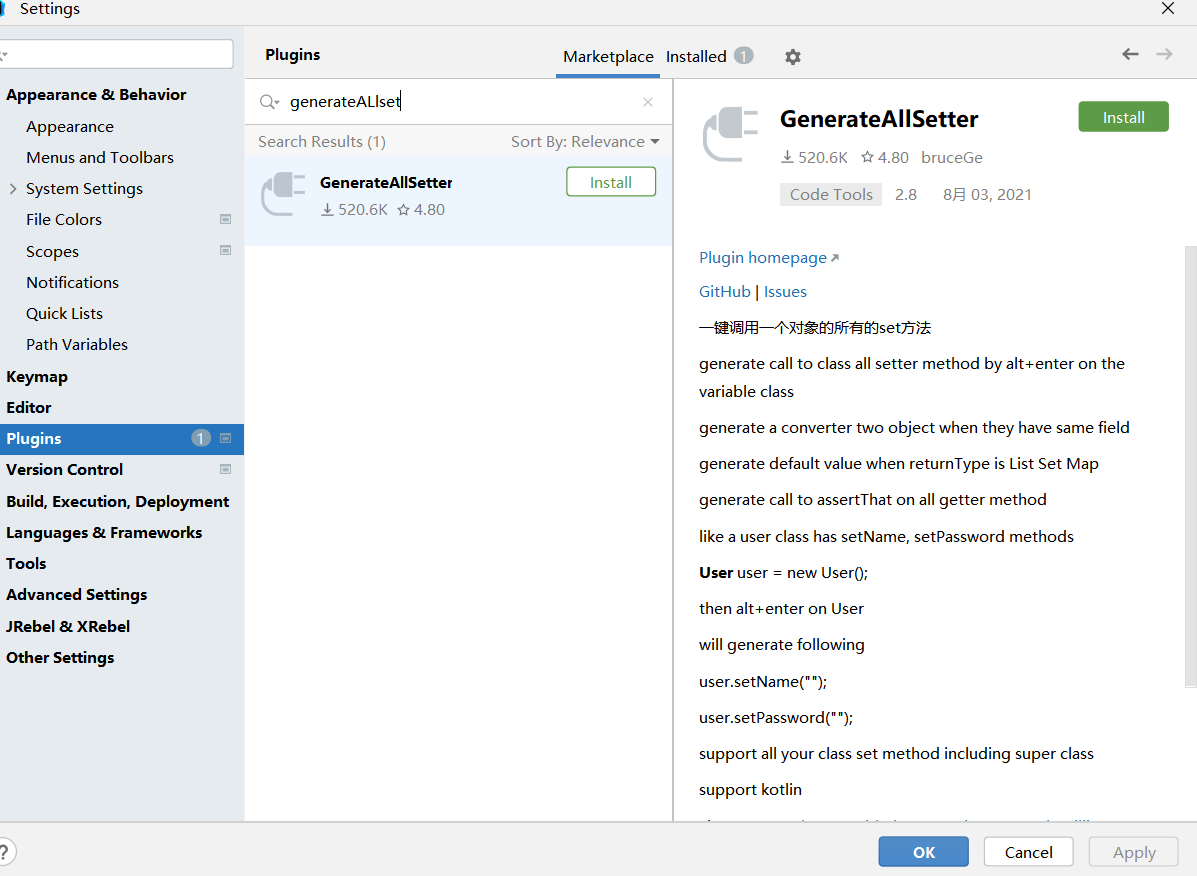The width and height of the screenshot is (1197, 876).
Task: Focus the settings sidebar search field
Action: pos(116,54)
